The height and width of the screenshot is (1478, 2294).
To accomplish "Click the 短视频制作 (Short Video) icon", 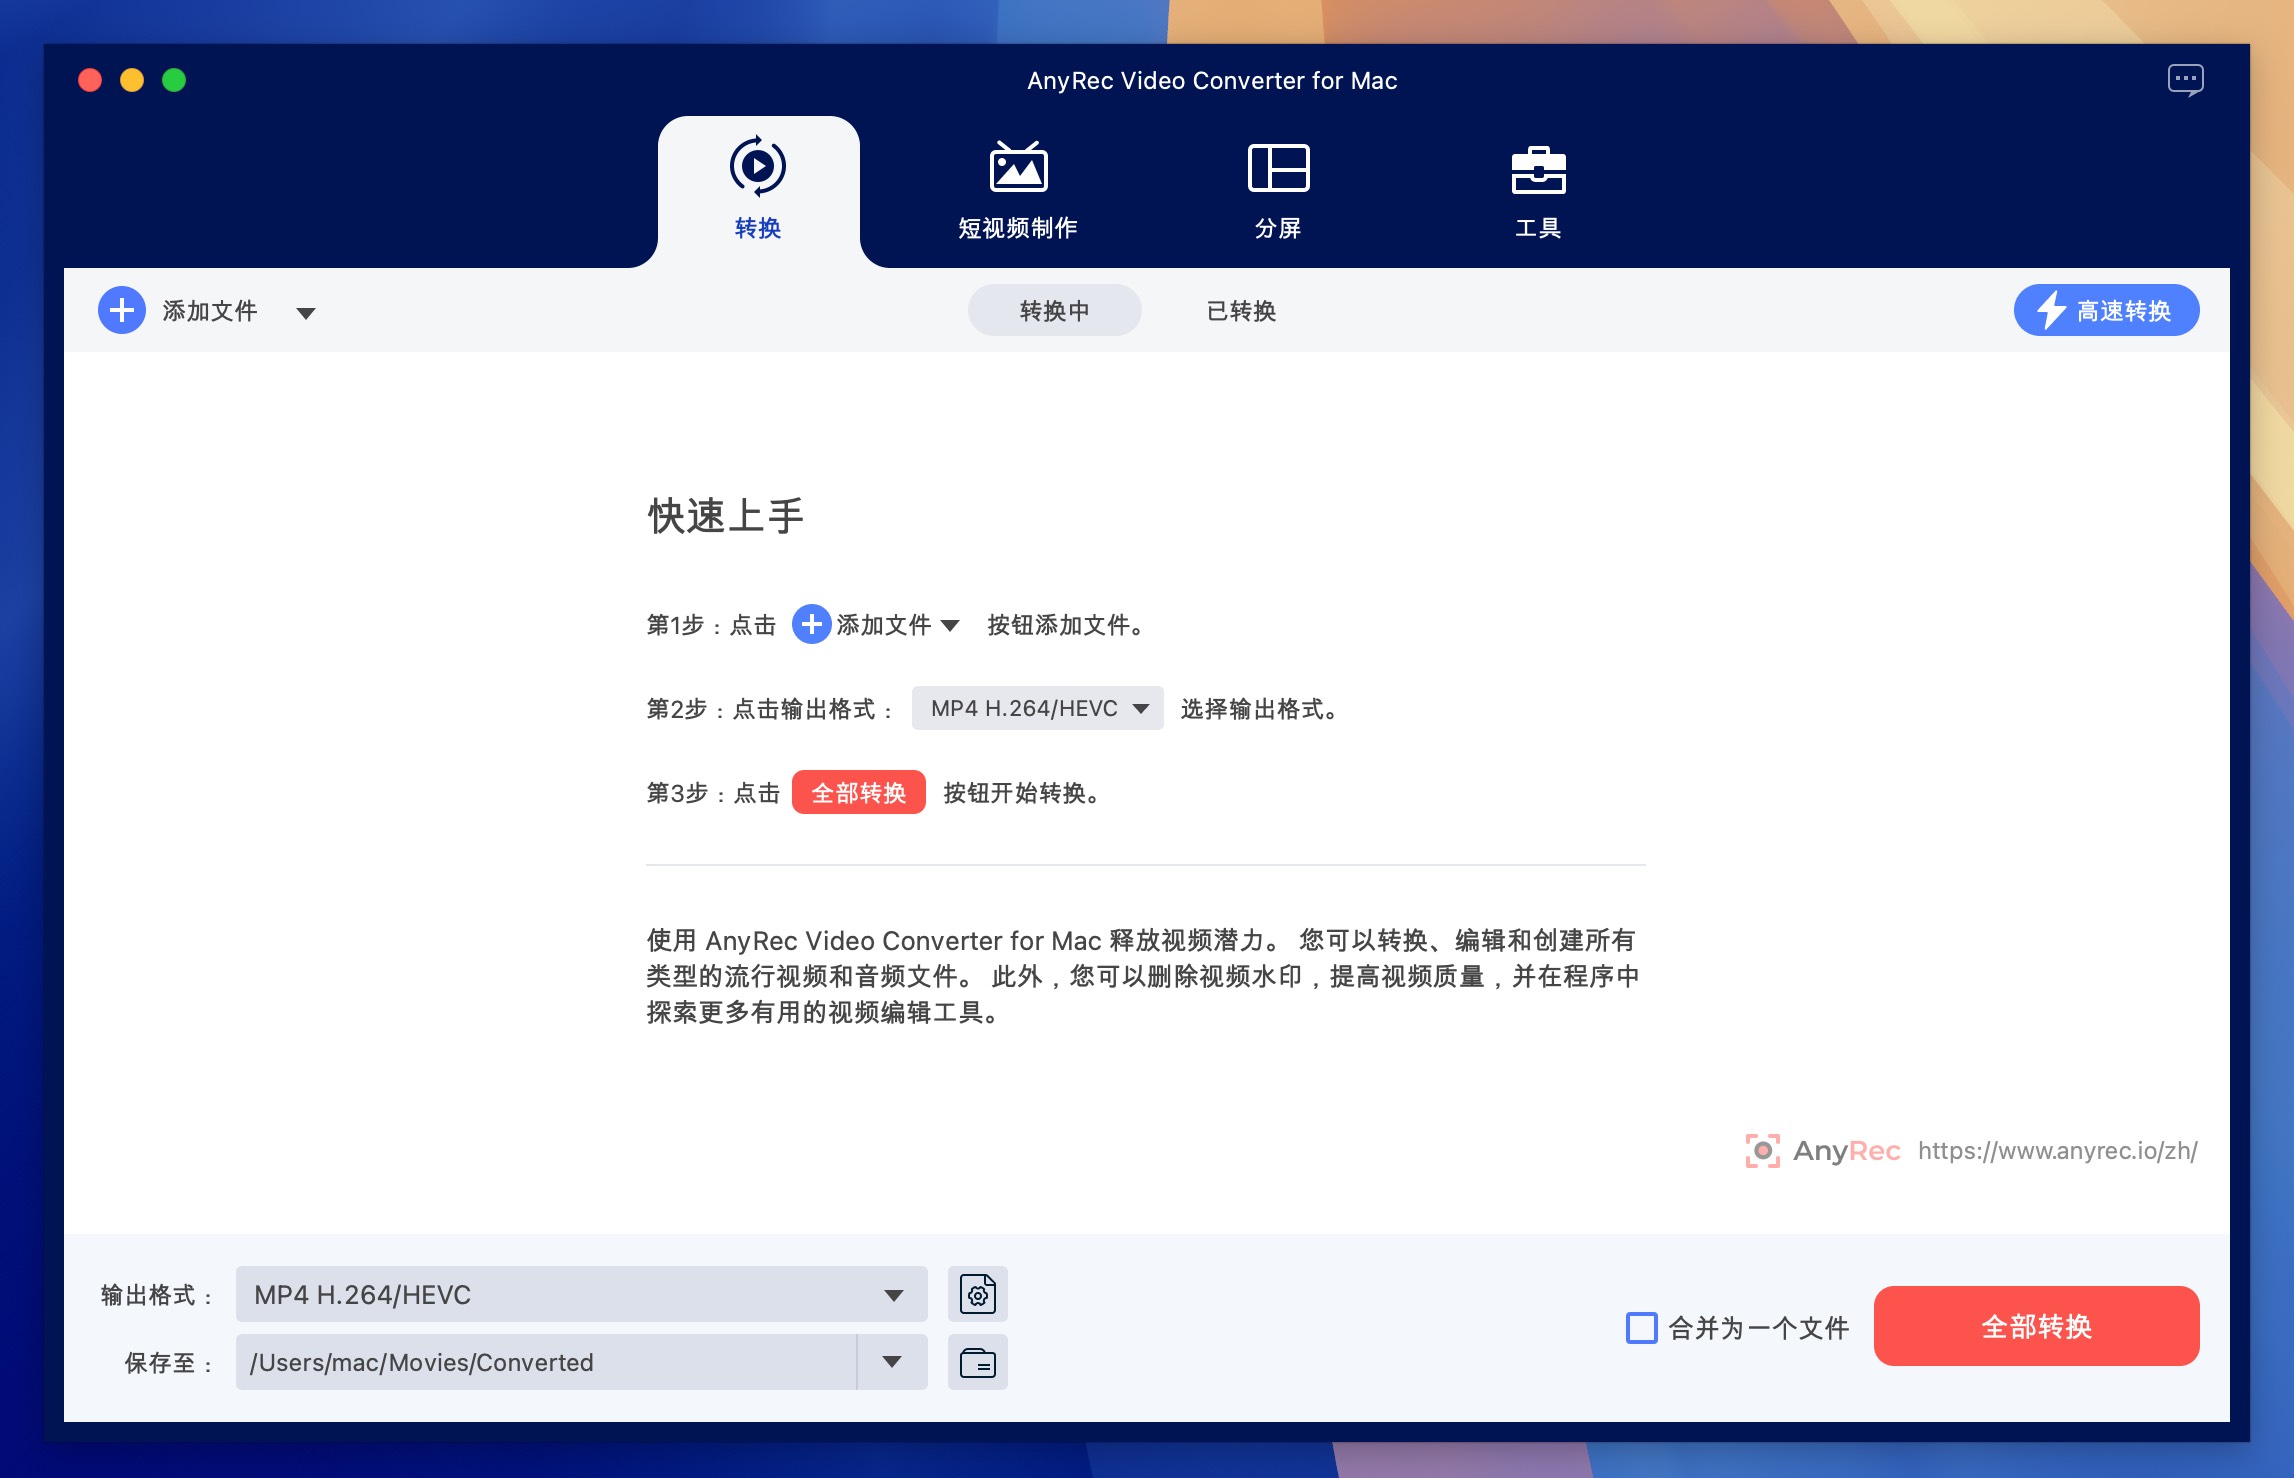I will 1017,184.
